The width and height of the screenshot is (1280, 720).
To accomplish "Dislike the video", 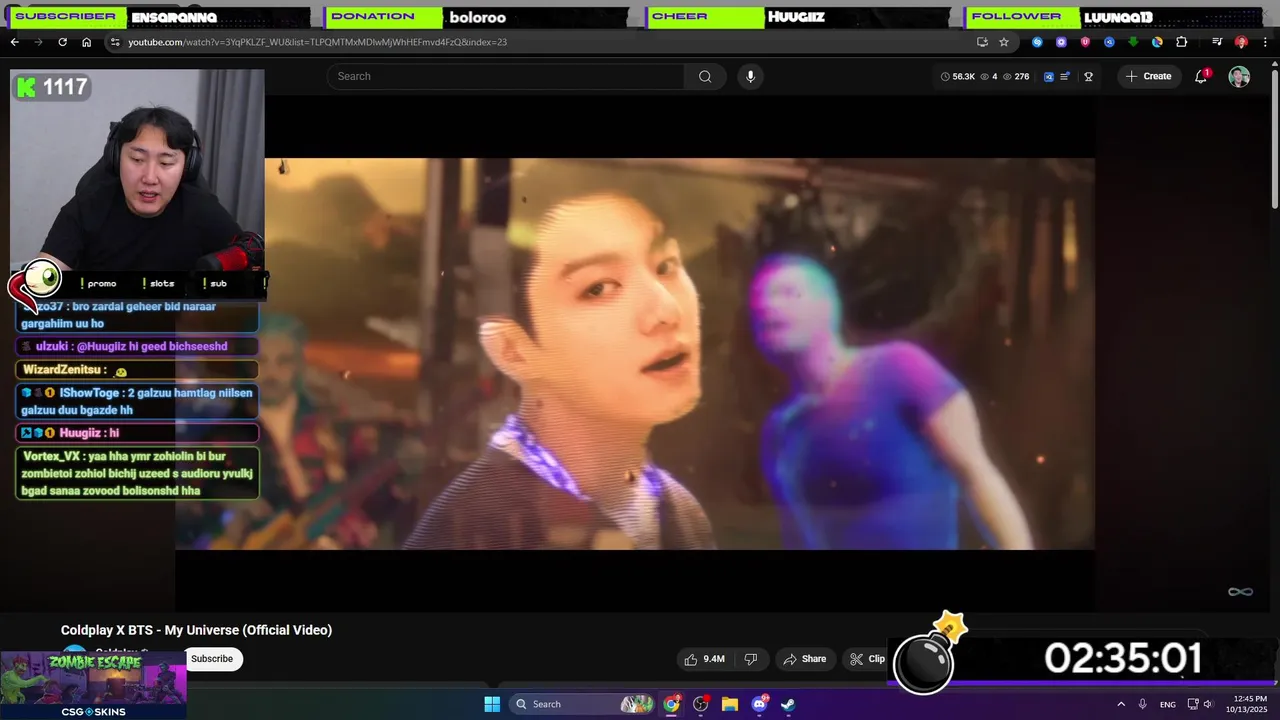I will point(751,659).
